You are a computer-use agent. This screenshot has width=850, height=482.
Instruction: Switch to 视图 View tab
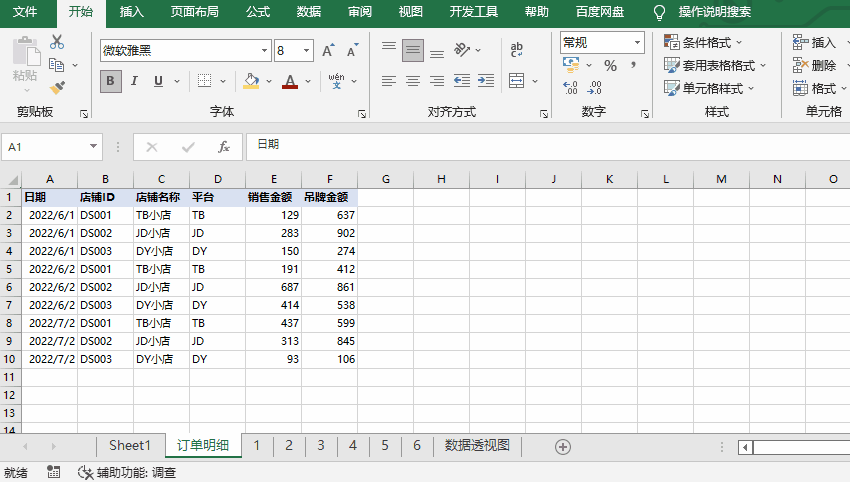[x=410, y=12]
